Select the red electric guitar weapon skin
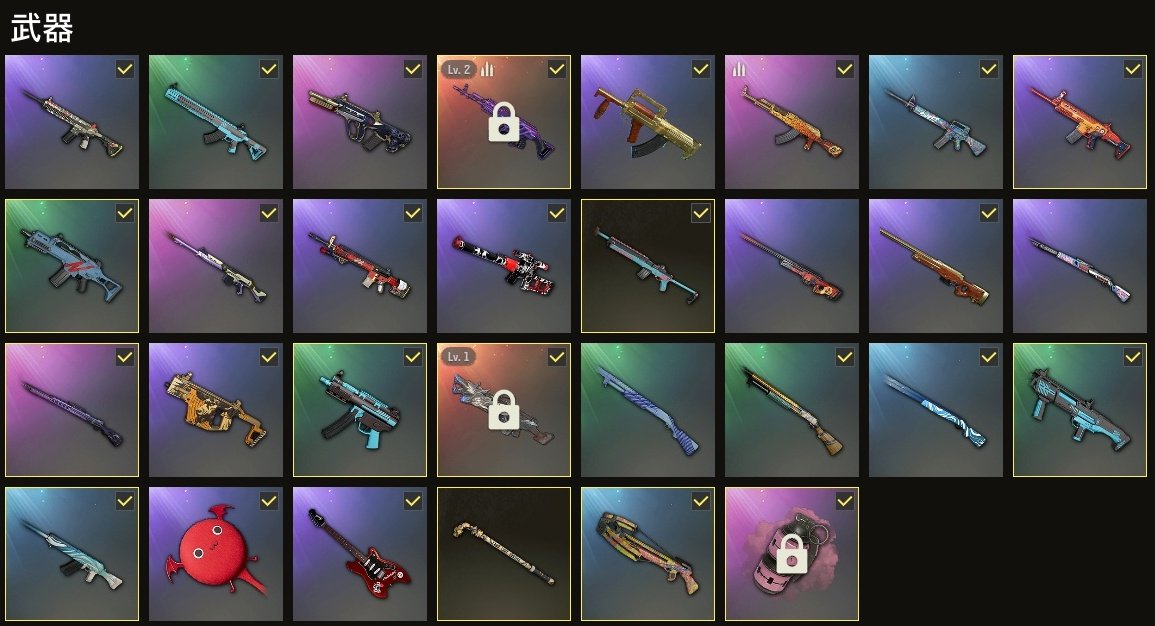The height and width of the screenshot is (626, 1155). (x=359, y=554)
